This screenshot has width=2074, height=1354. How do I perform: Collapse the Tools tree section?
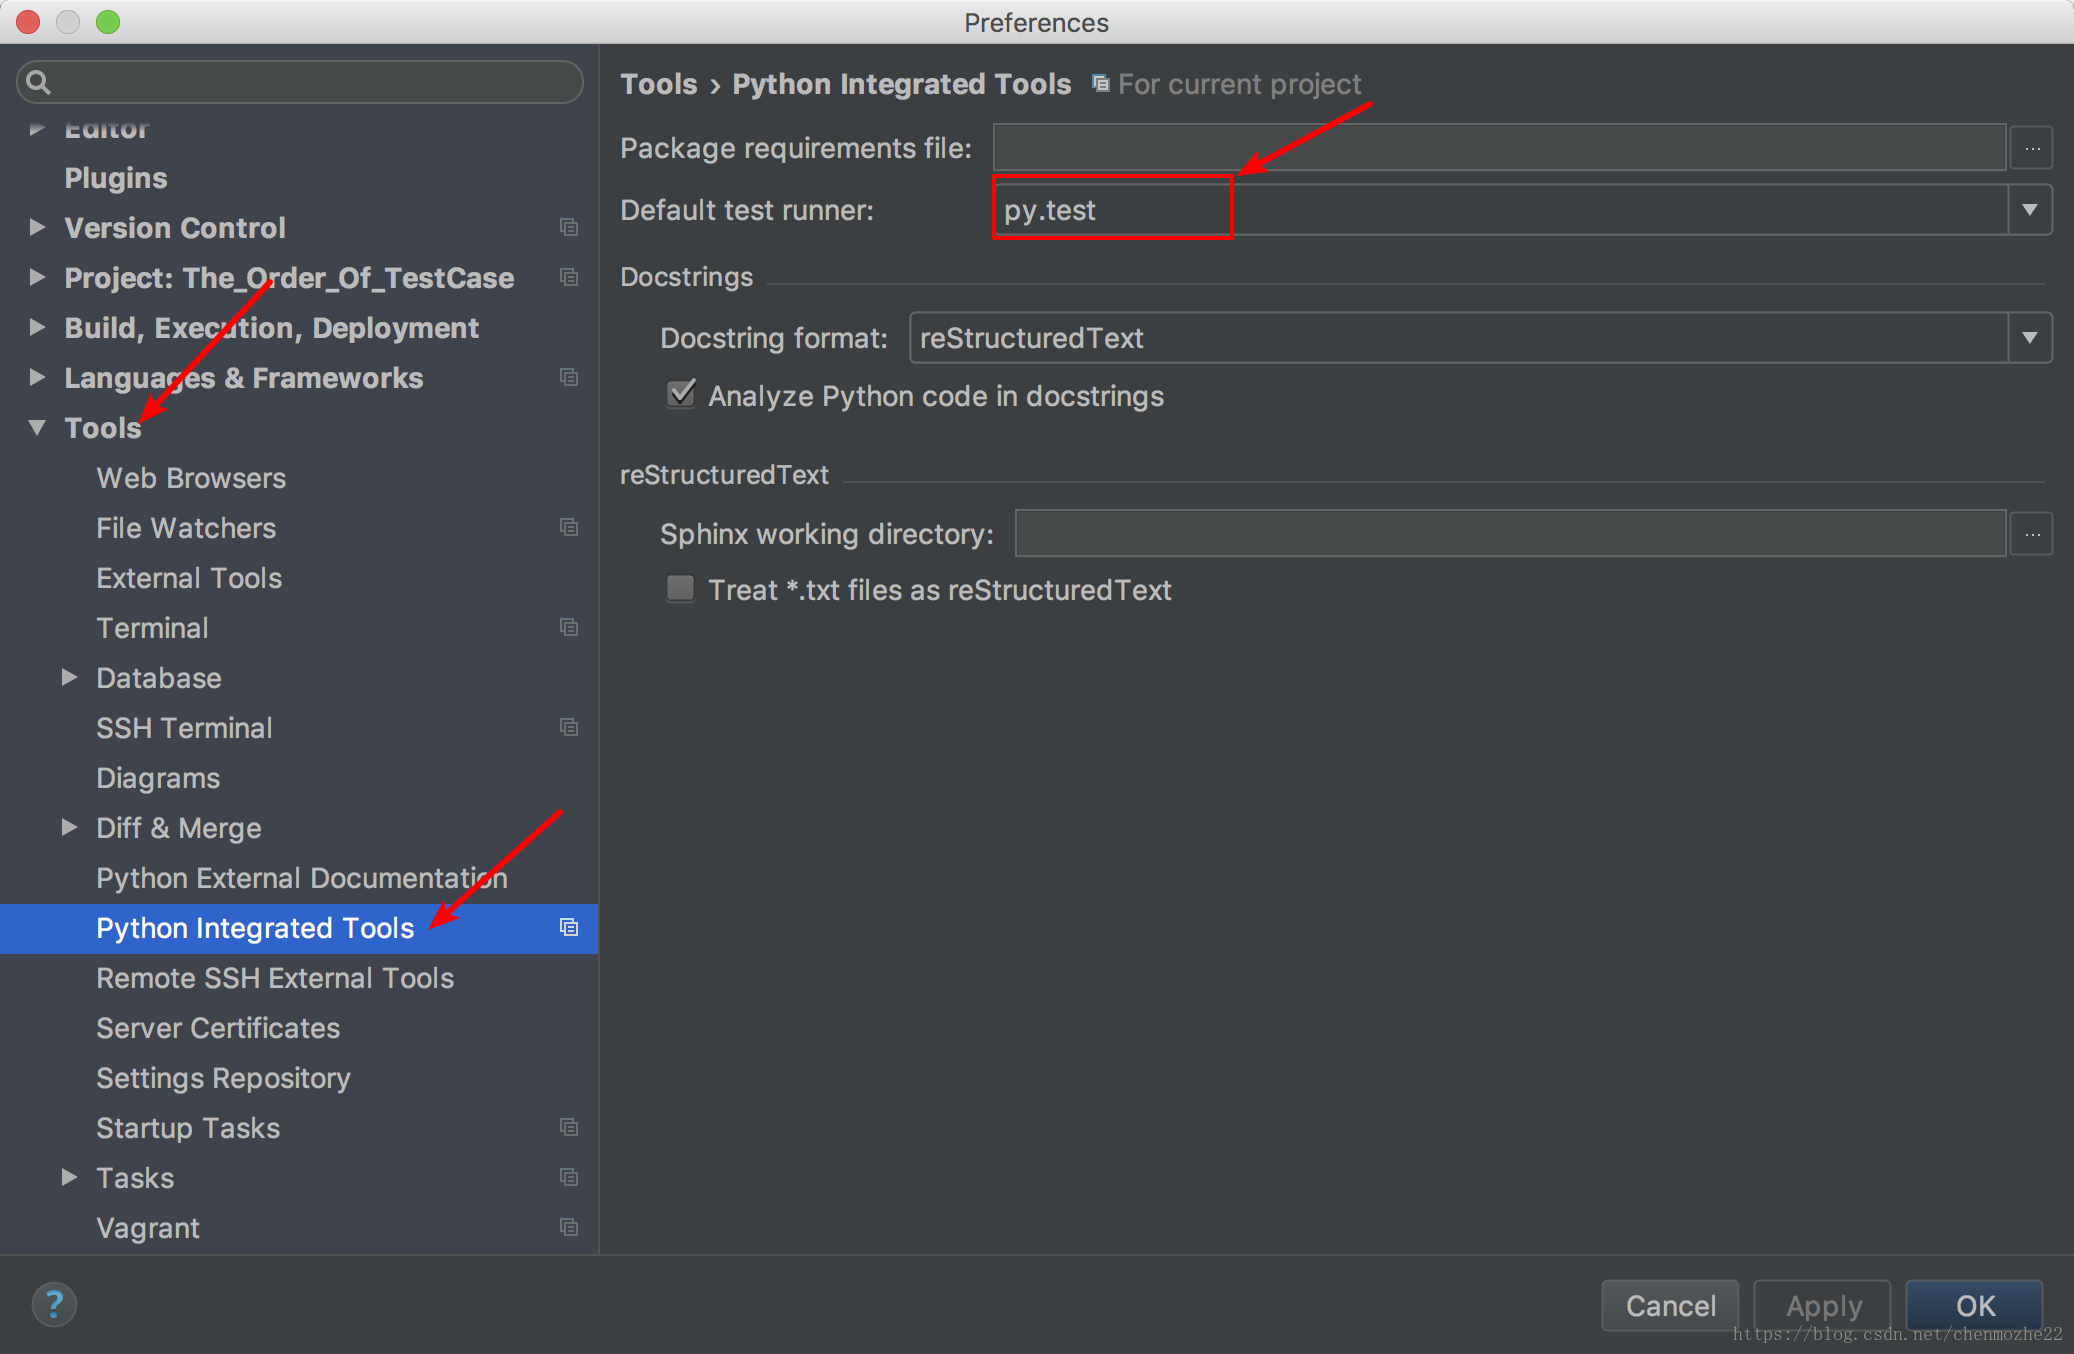point(38,428)
